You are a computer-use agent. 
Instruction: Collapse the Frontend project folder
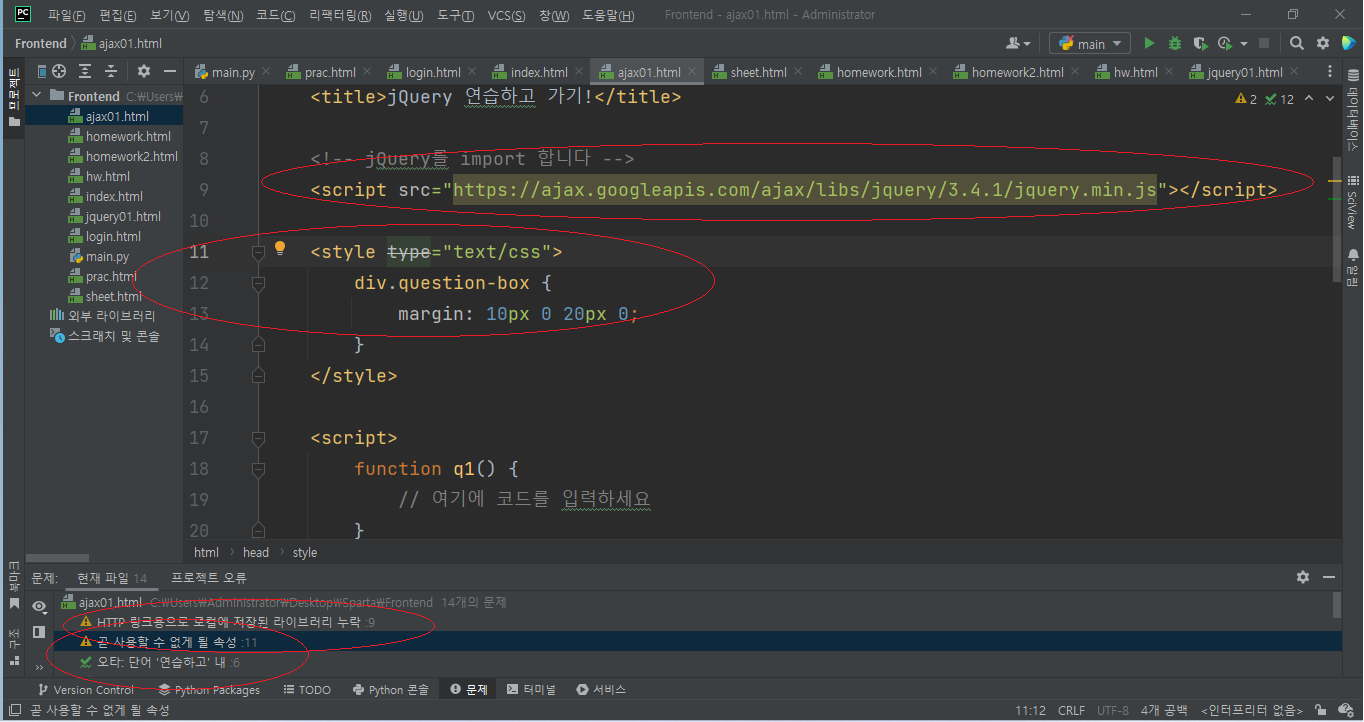click(37, 96)
